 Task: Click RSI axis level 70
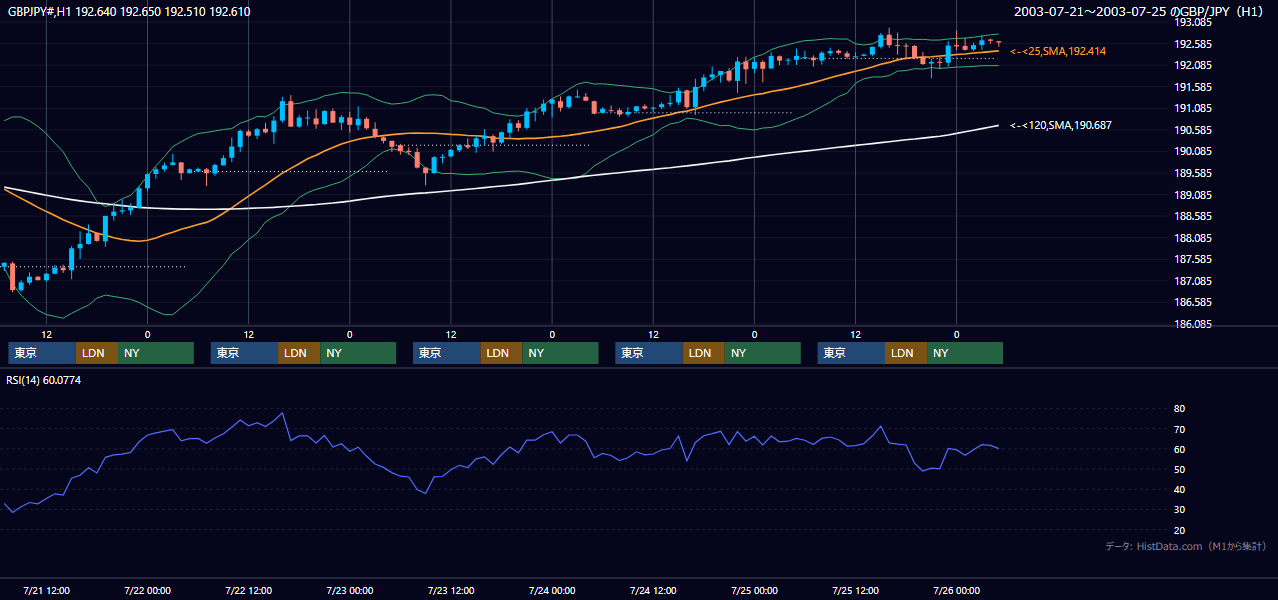[1180, 429]
